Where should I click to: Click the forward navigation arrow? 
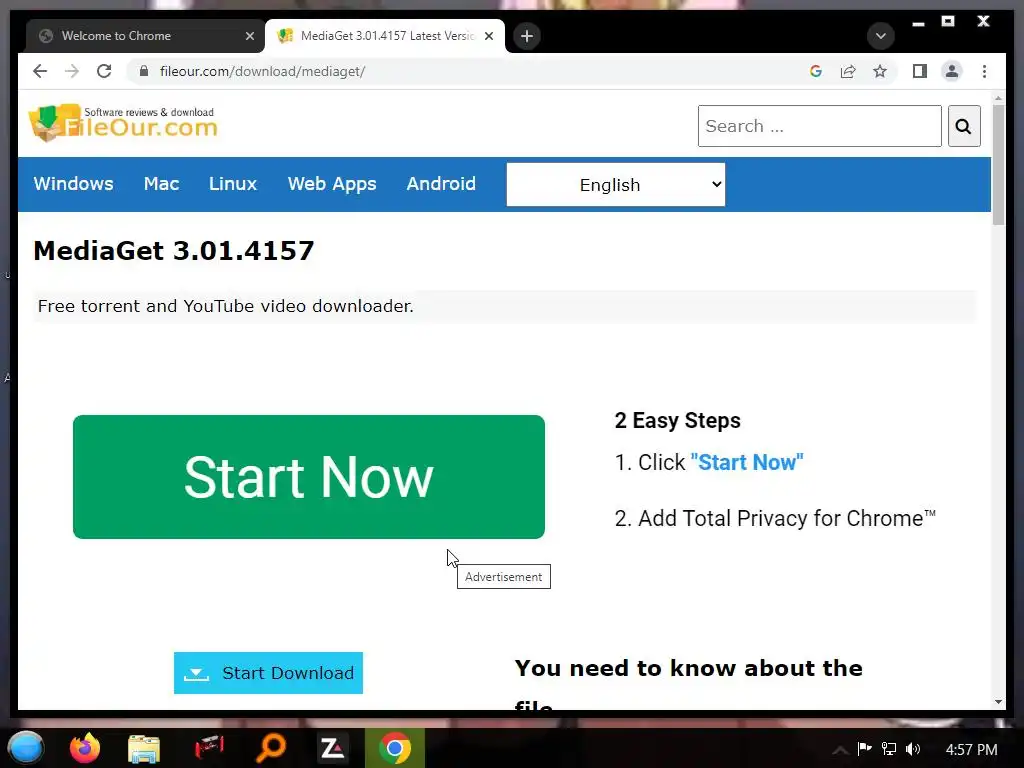point(72,71)
